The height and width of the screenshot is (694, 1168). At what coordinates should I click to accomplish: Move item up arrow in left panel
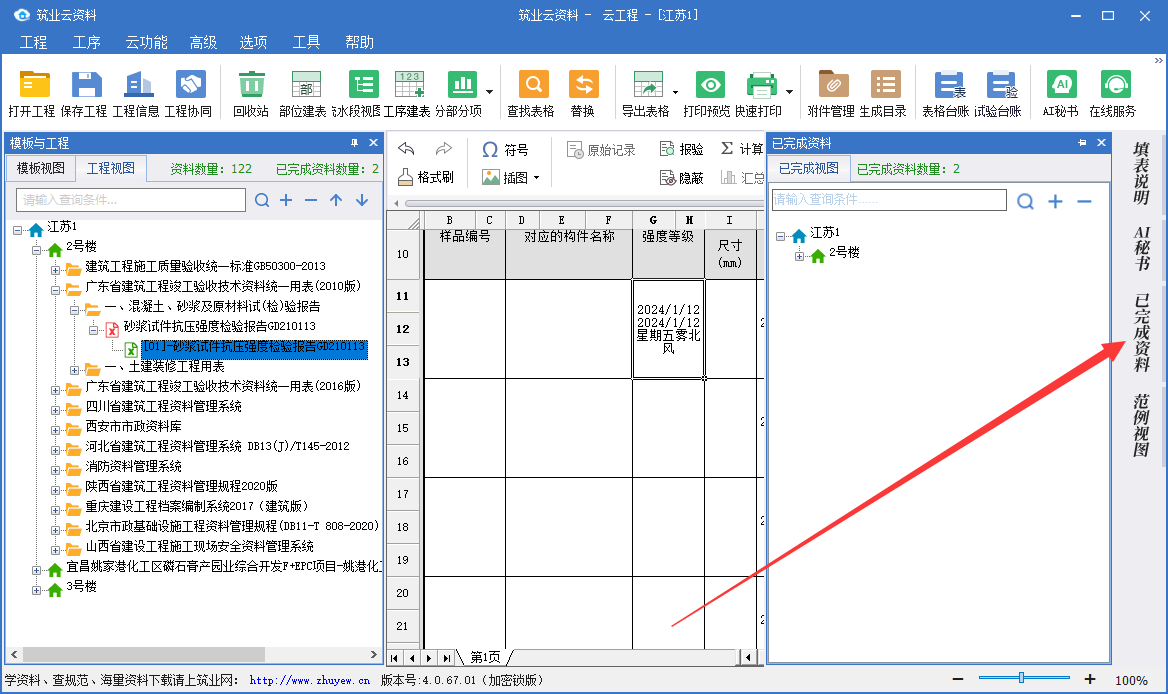[336, 200]
